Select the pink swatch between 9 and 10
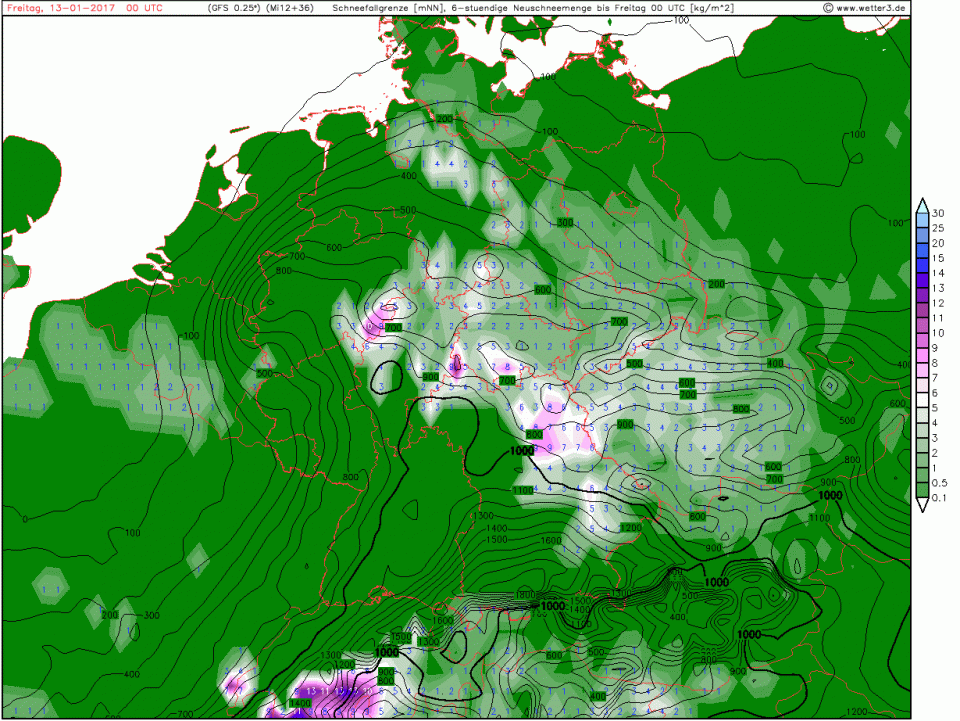This screenshot has height=721, width=960. (922, 340)
